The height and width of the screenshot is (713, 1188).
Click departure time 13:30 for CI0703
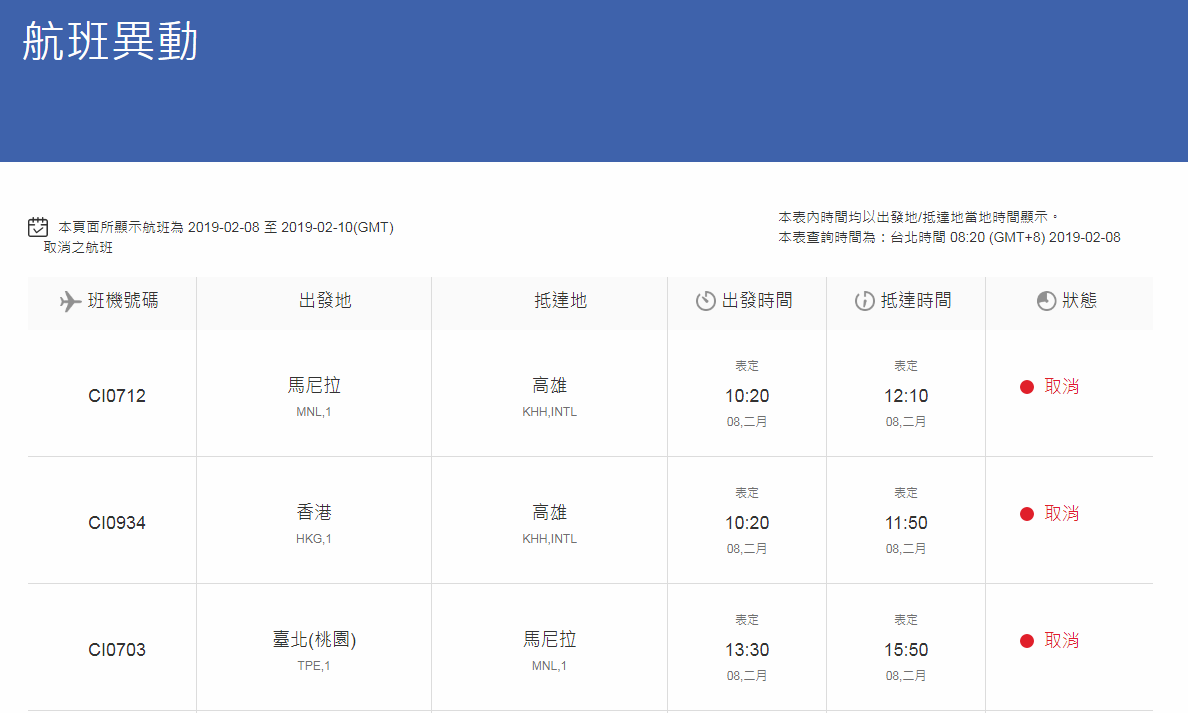747,649
